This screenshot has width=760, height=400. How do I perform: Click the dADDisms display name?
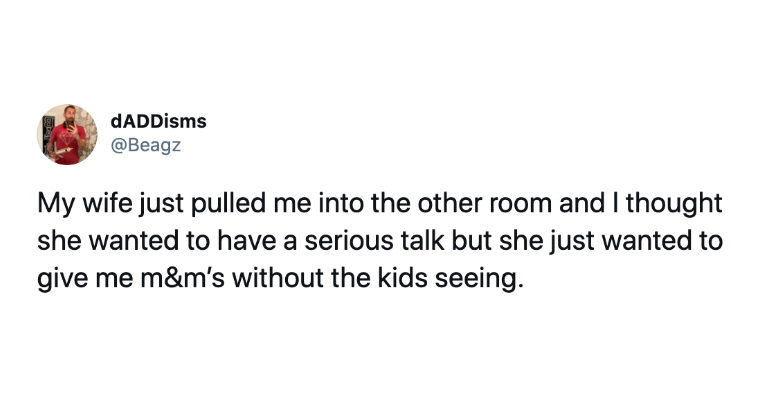click(158, 121)
